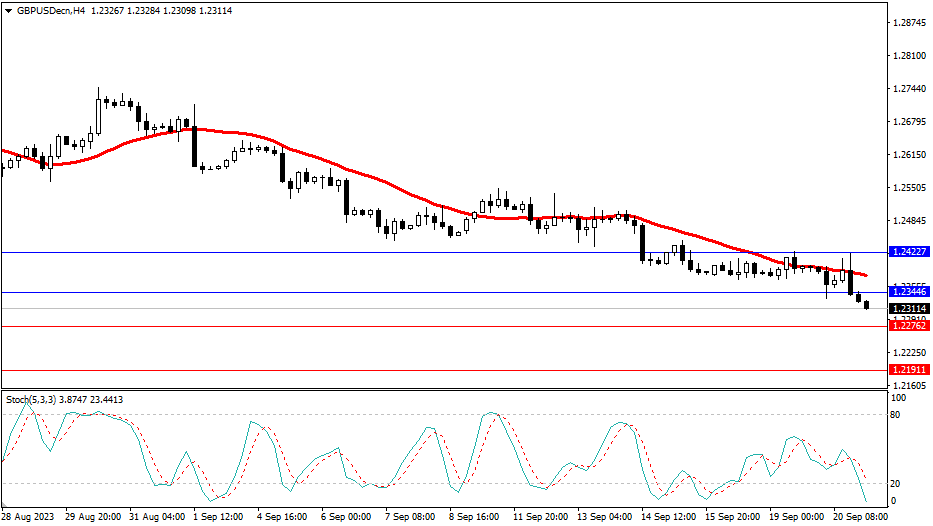The width and height of the screenshot is (933, 526).
Task: Click the 28 Aug 2023 date label
Action: click(x=30, y=517)
